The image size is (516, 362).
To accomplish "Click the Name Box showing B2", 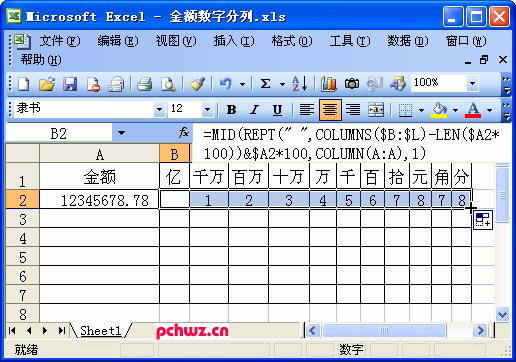I will (x=59, y=133).
